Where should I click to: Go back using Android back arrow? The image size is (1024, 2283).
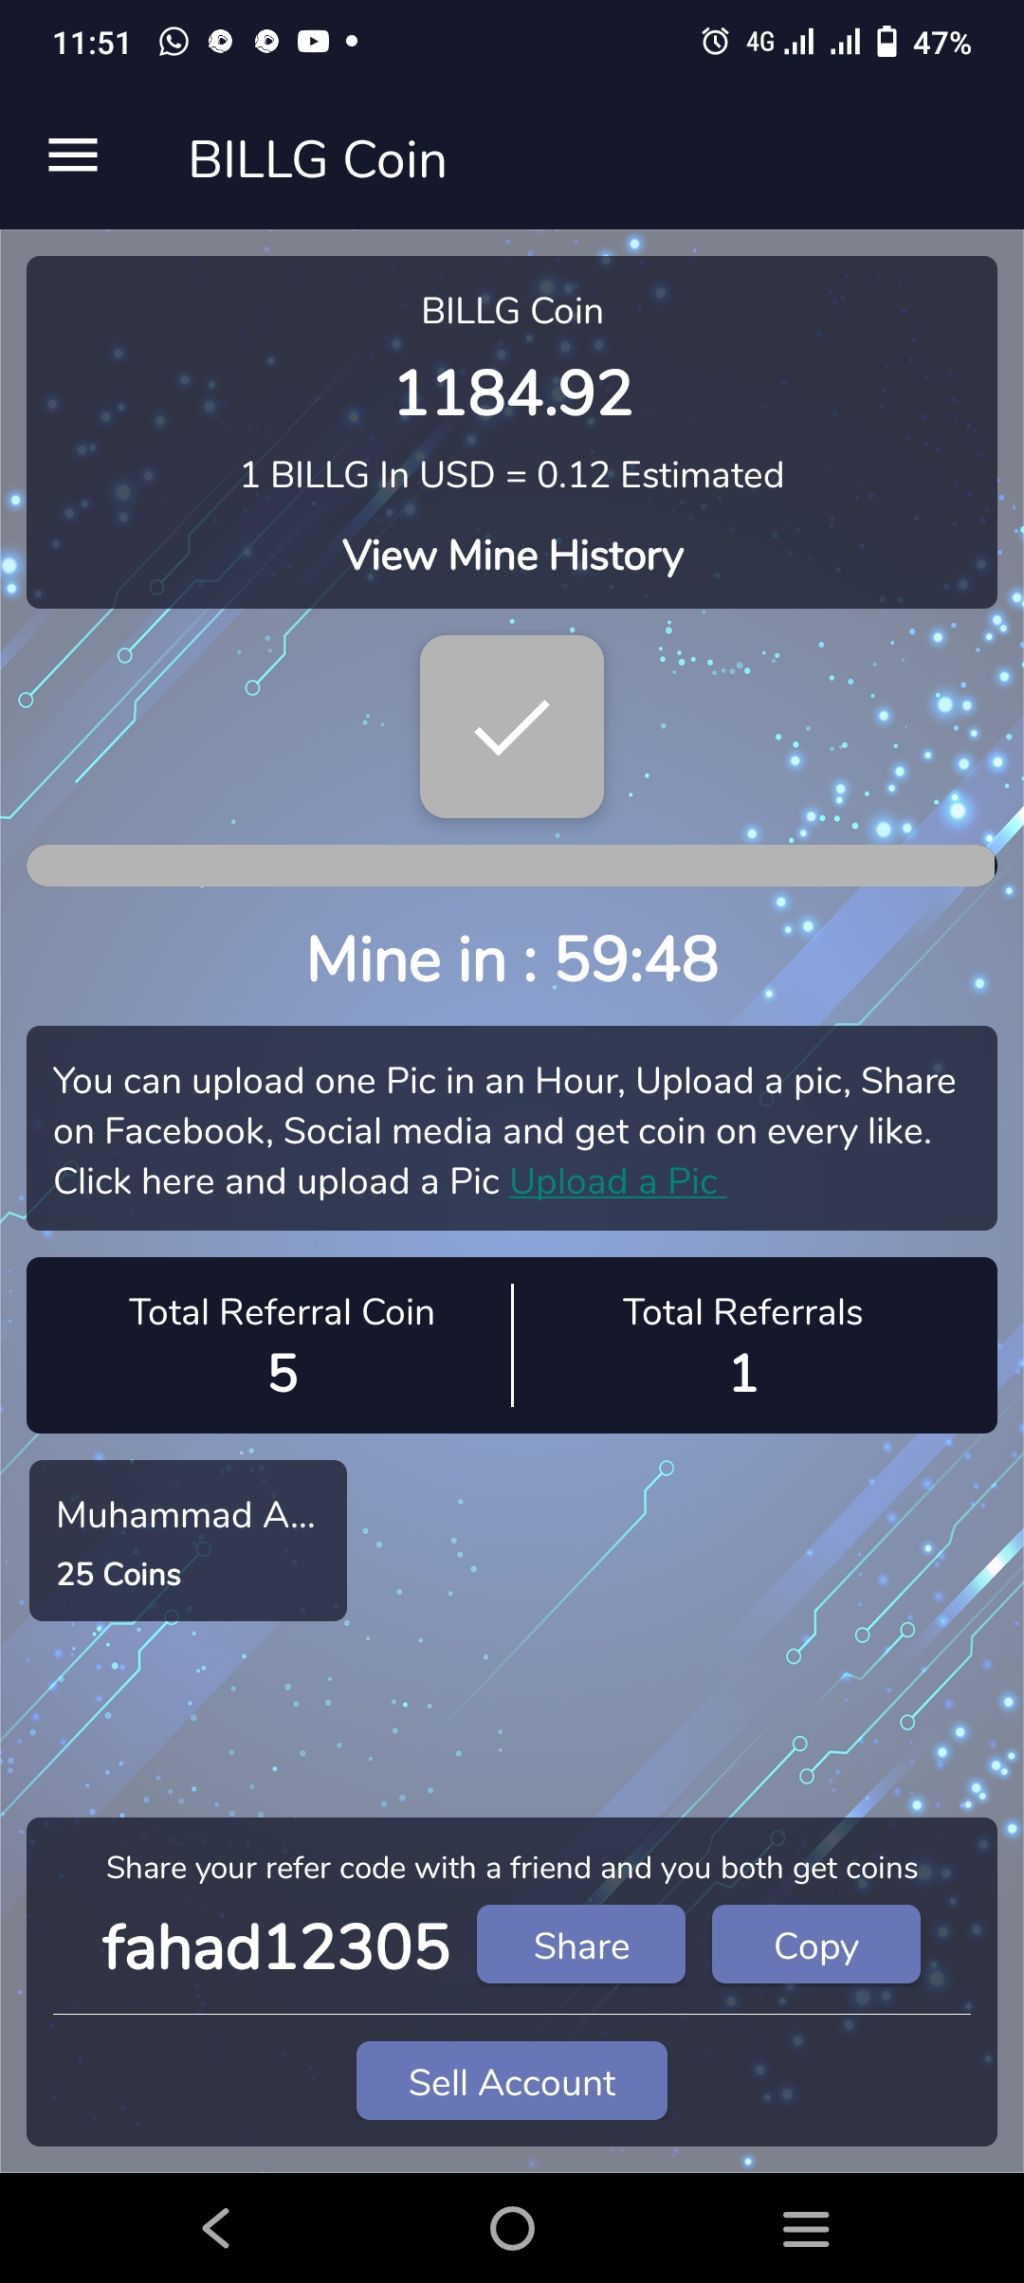click(x=216, y=2228)
